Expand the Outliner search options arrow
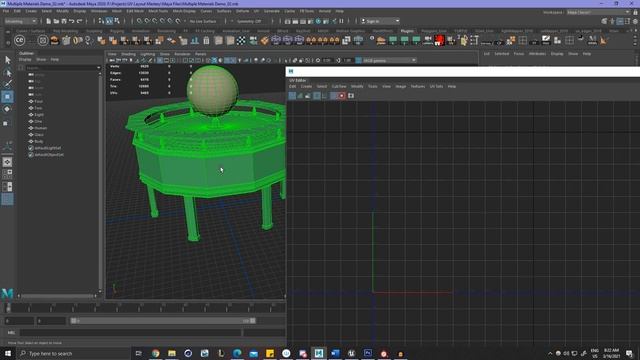640x360 pixels. (98, 68)
